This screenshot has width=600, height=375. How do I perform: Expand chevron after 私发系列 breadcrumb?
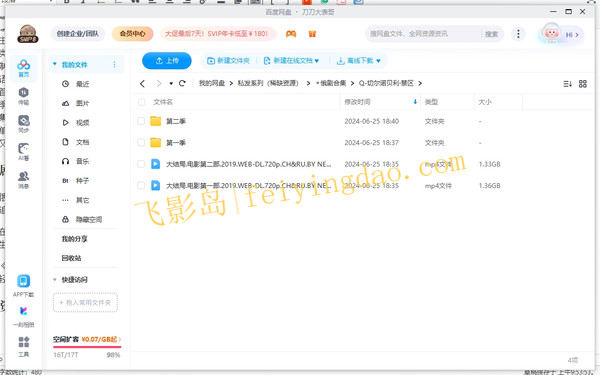308,83
